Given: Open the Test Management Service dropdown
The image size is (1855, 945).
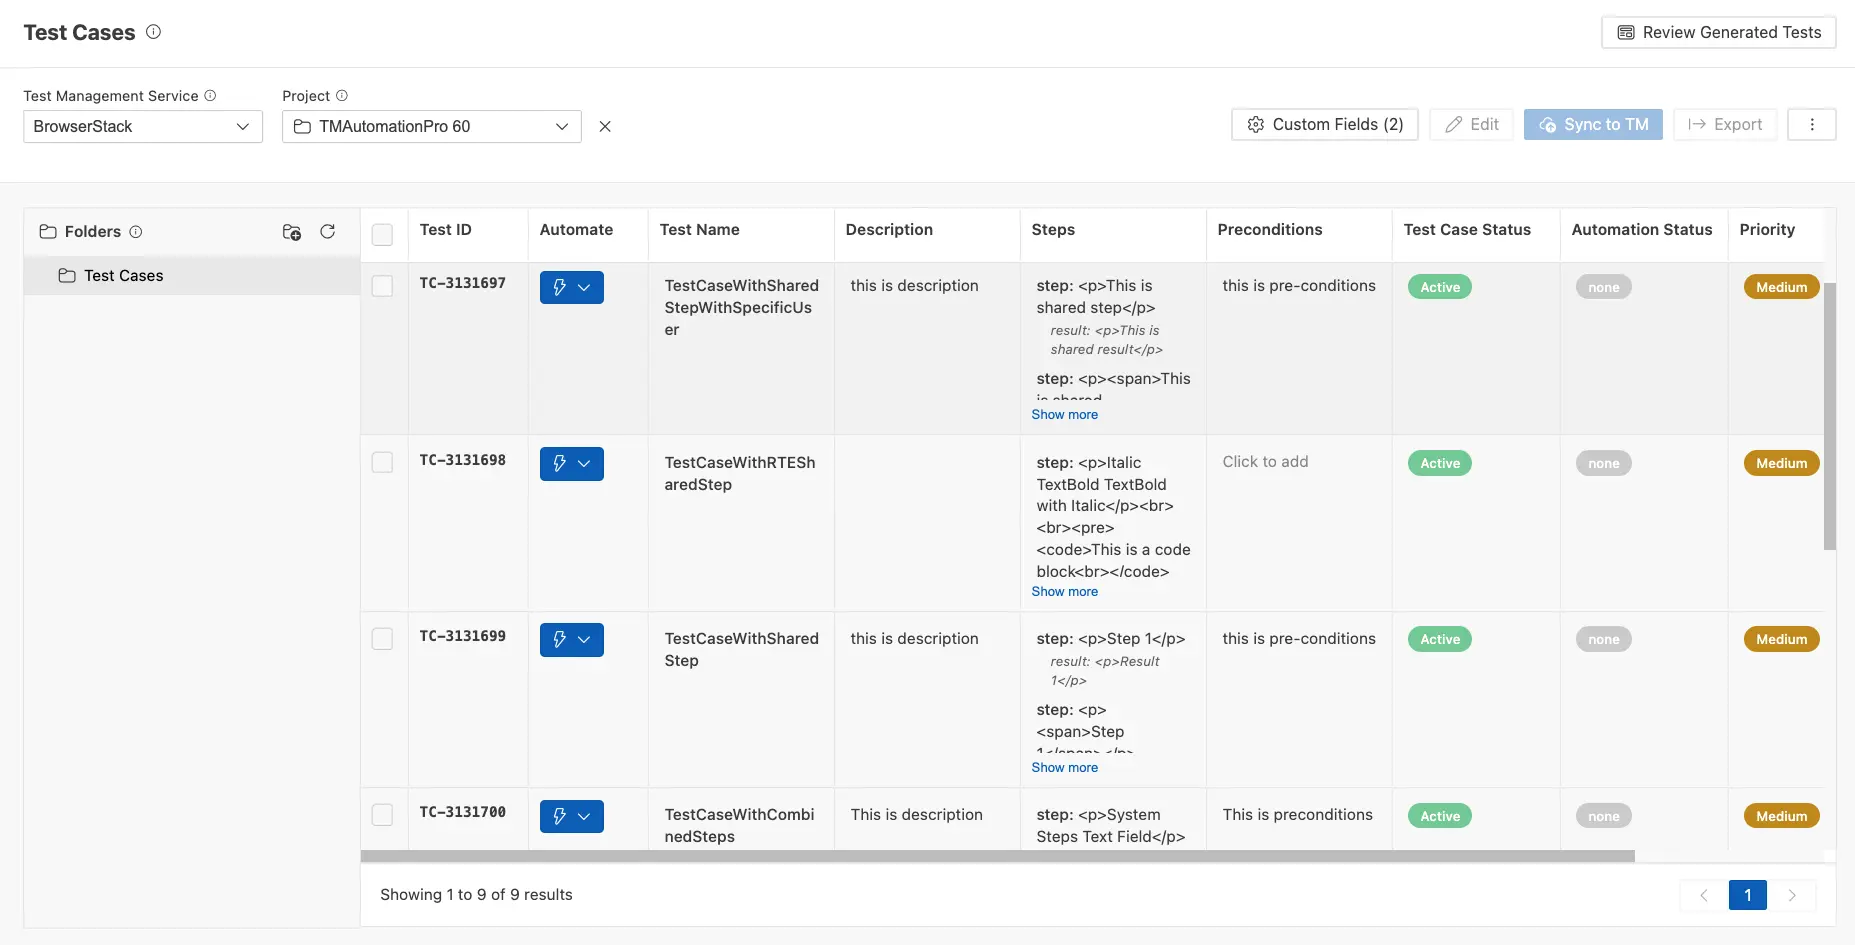Looking at the screenshot, I should click(142, 126).
